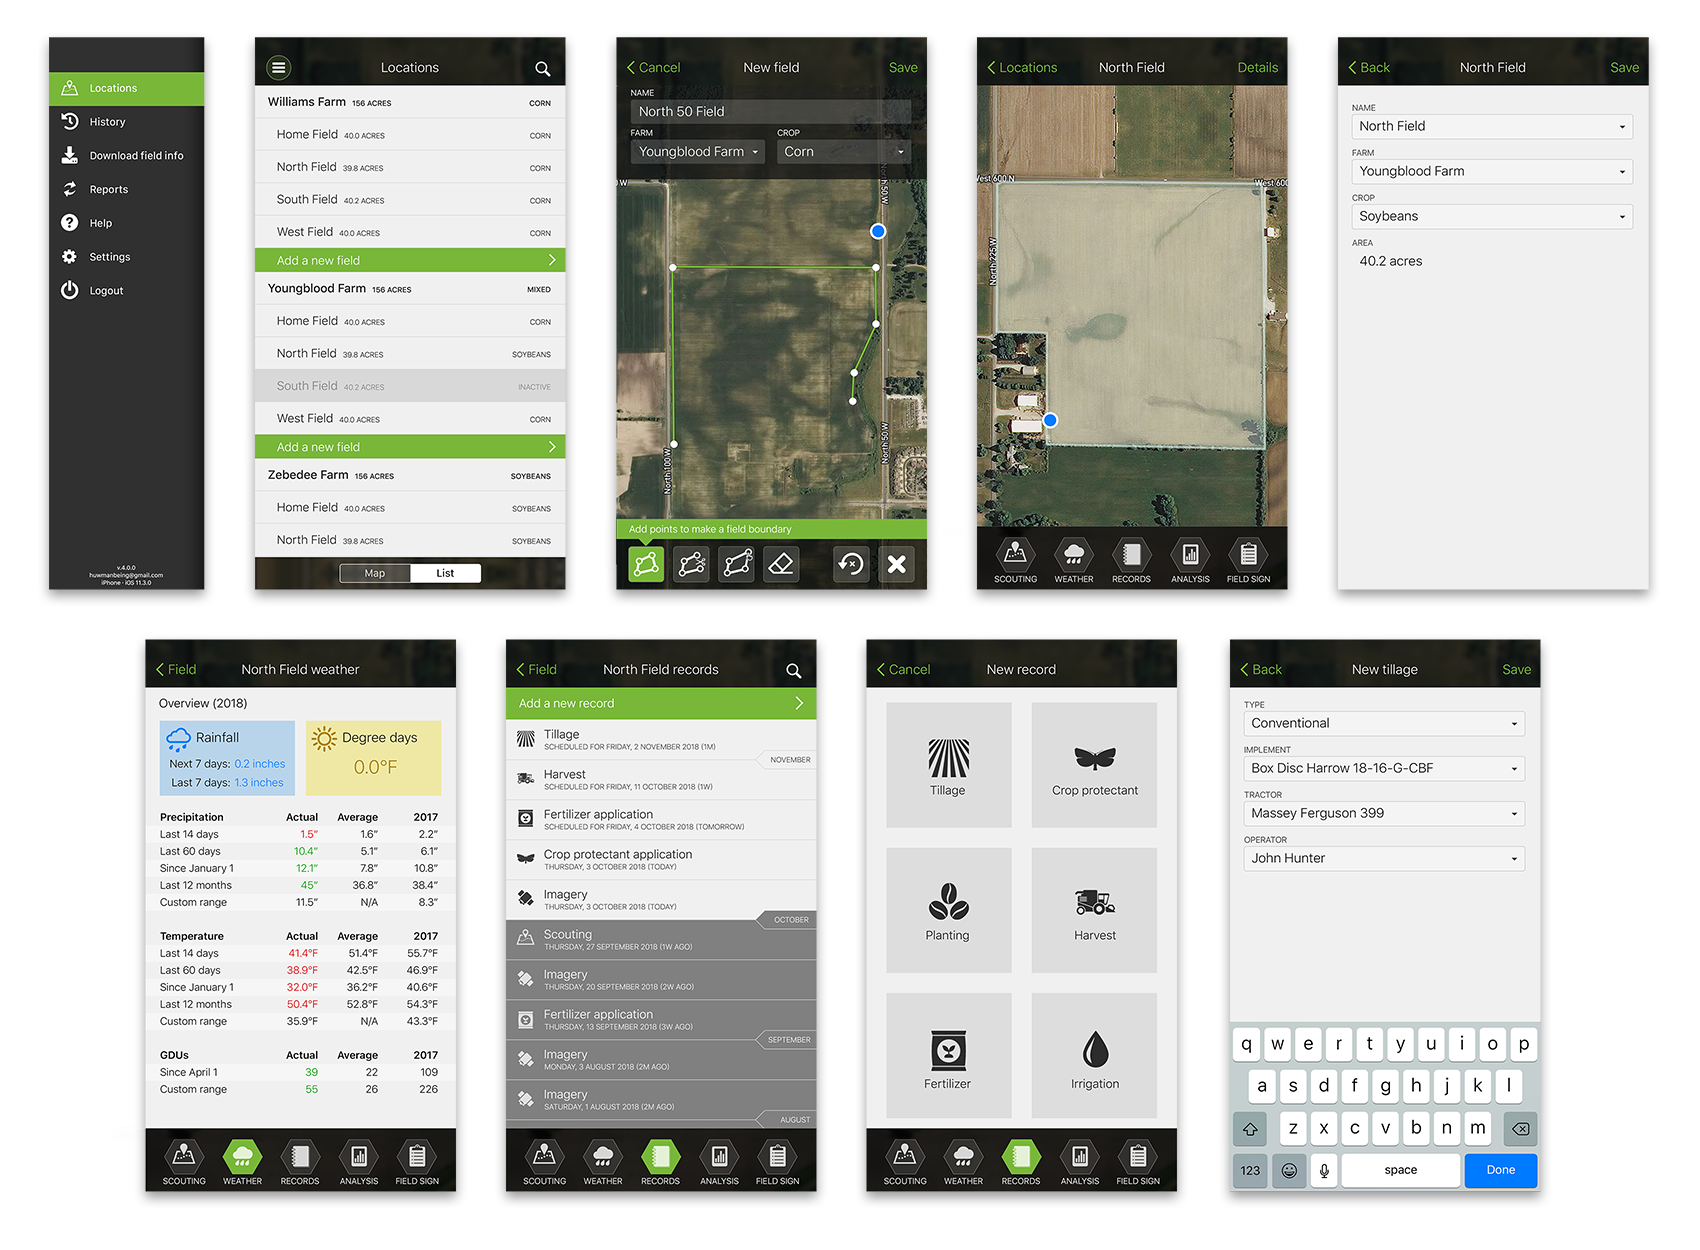Expand the Conventional tillage type dropdown

point(1383,723)
